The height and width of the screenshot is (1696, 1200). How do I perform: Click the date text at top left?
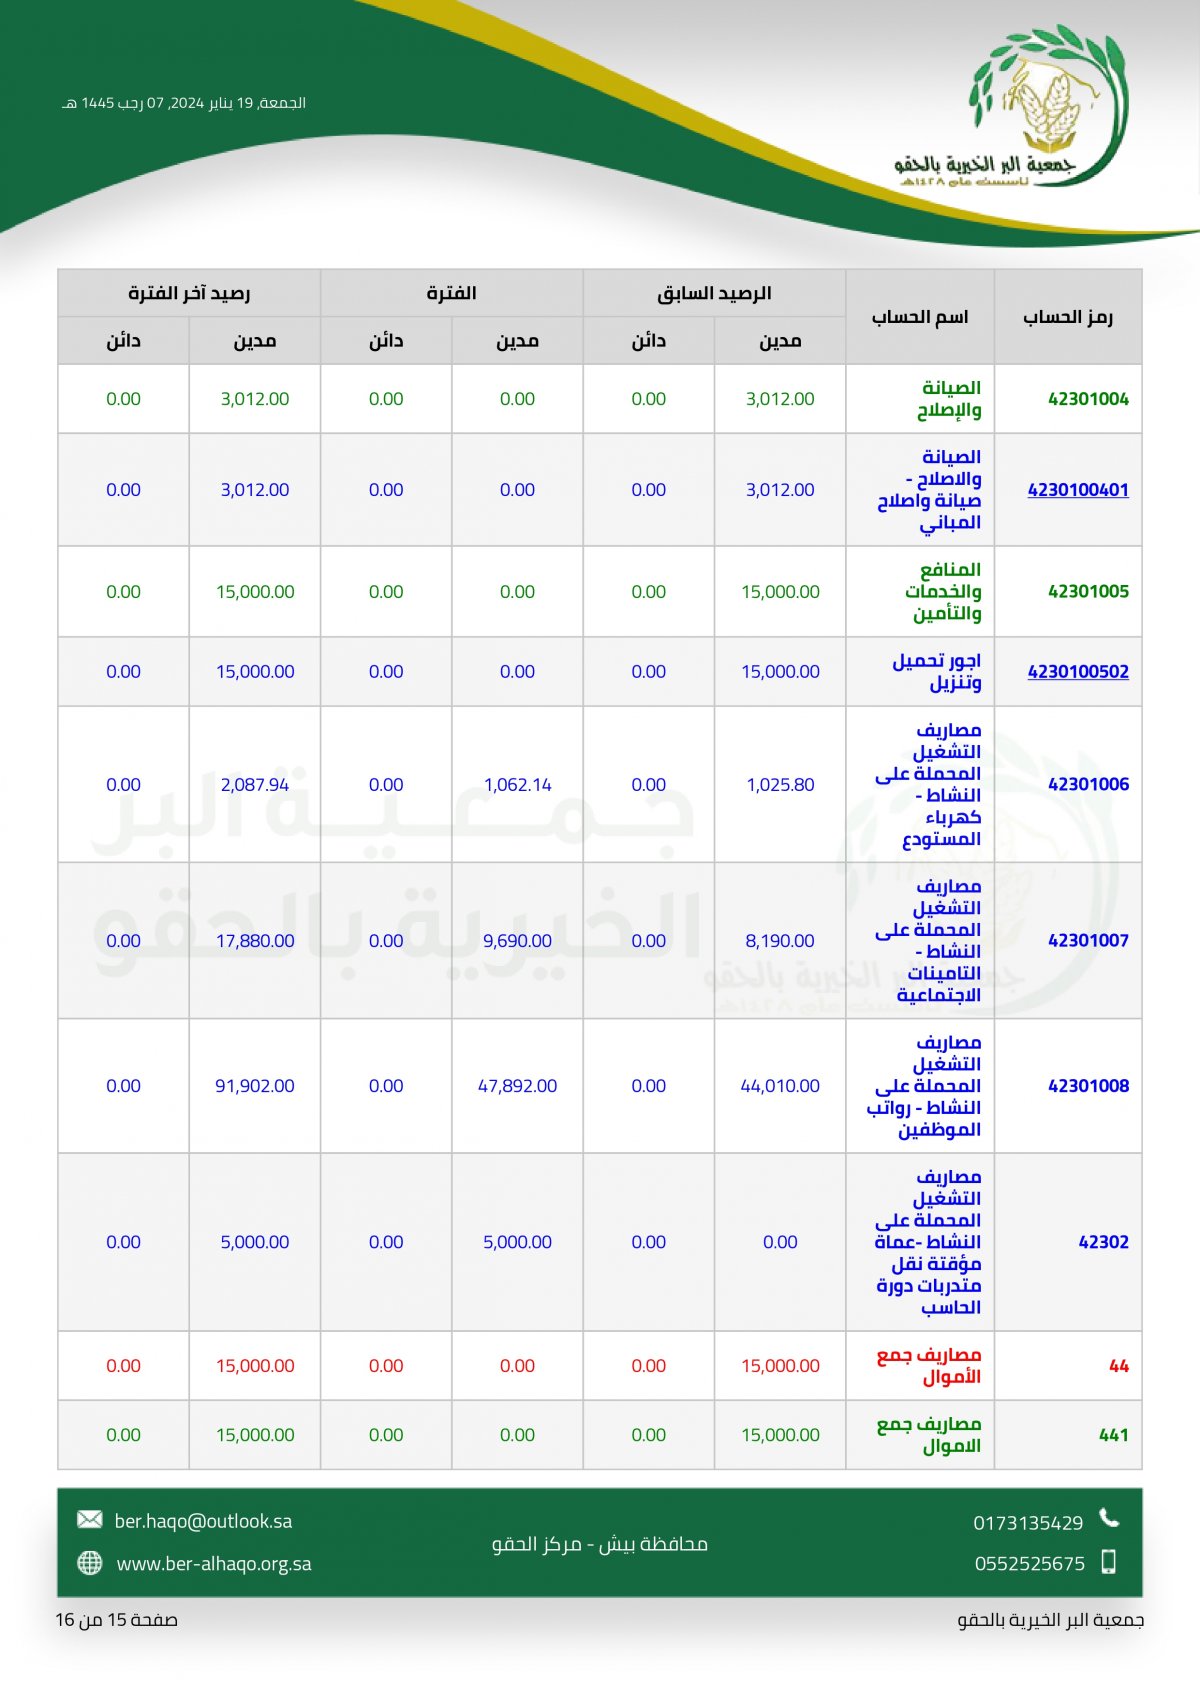(x=184, y=103)
